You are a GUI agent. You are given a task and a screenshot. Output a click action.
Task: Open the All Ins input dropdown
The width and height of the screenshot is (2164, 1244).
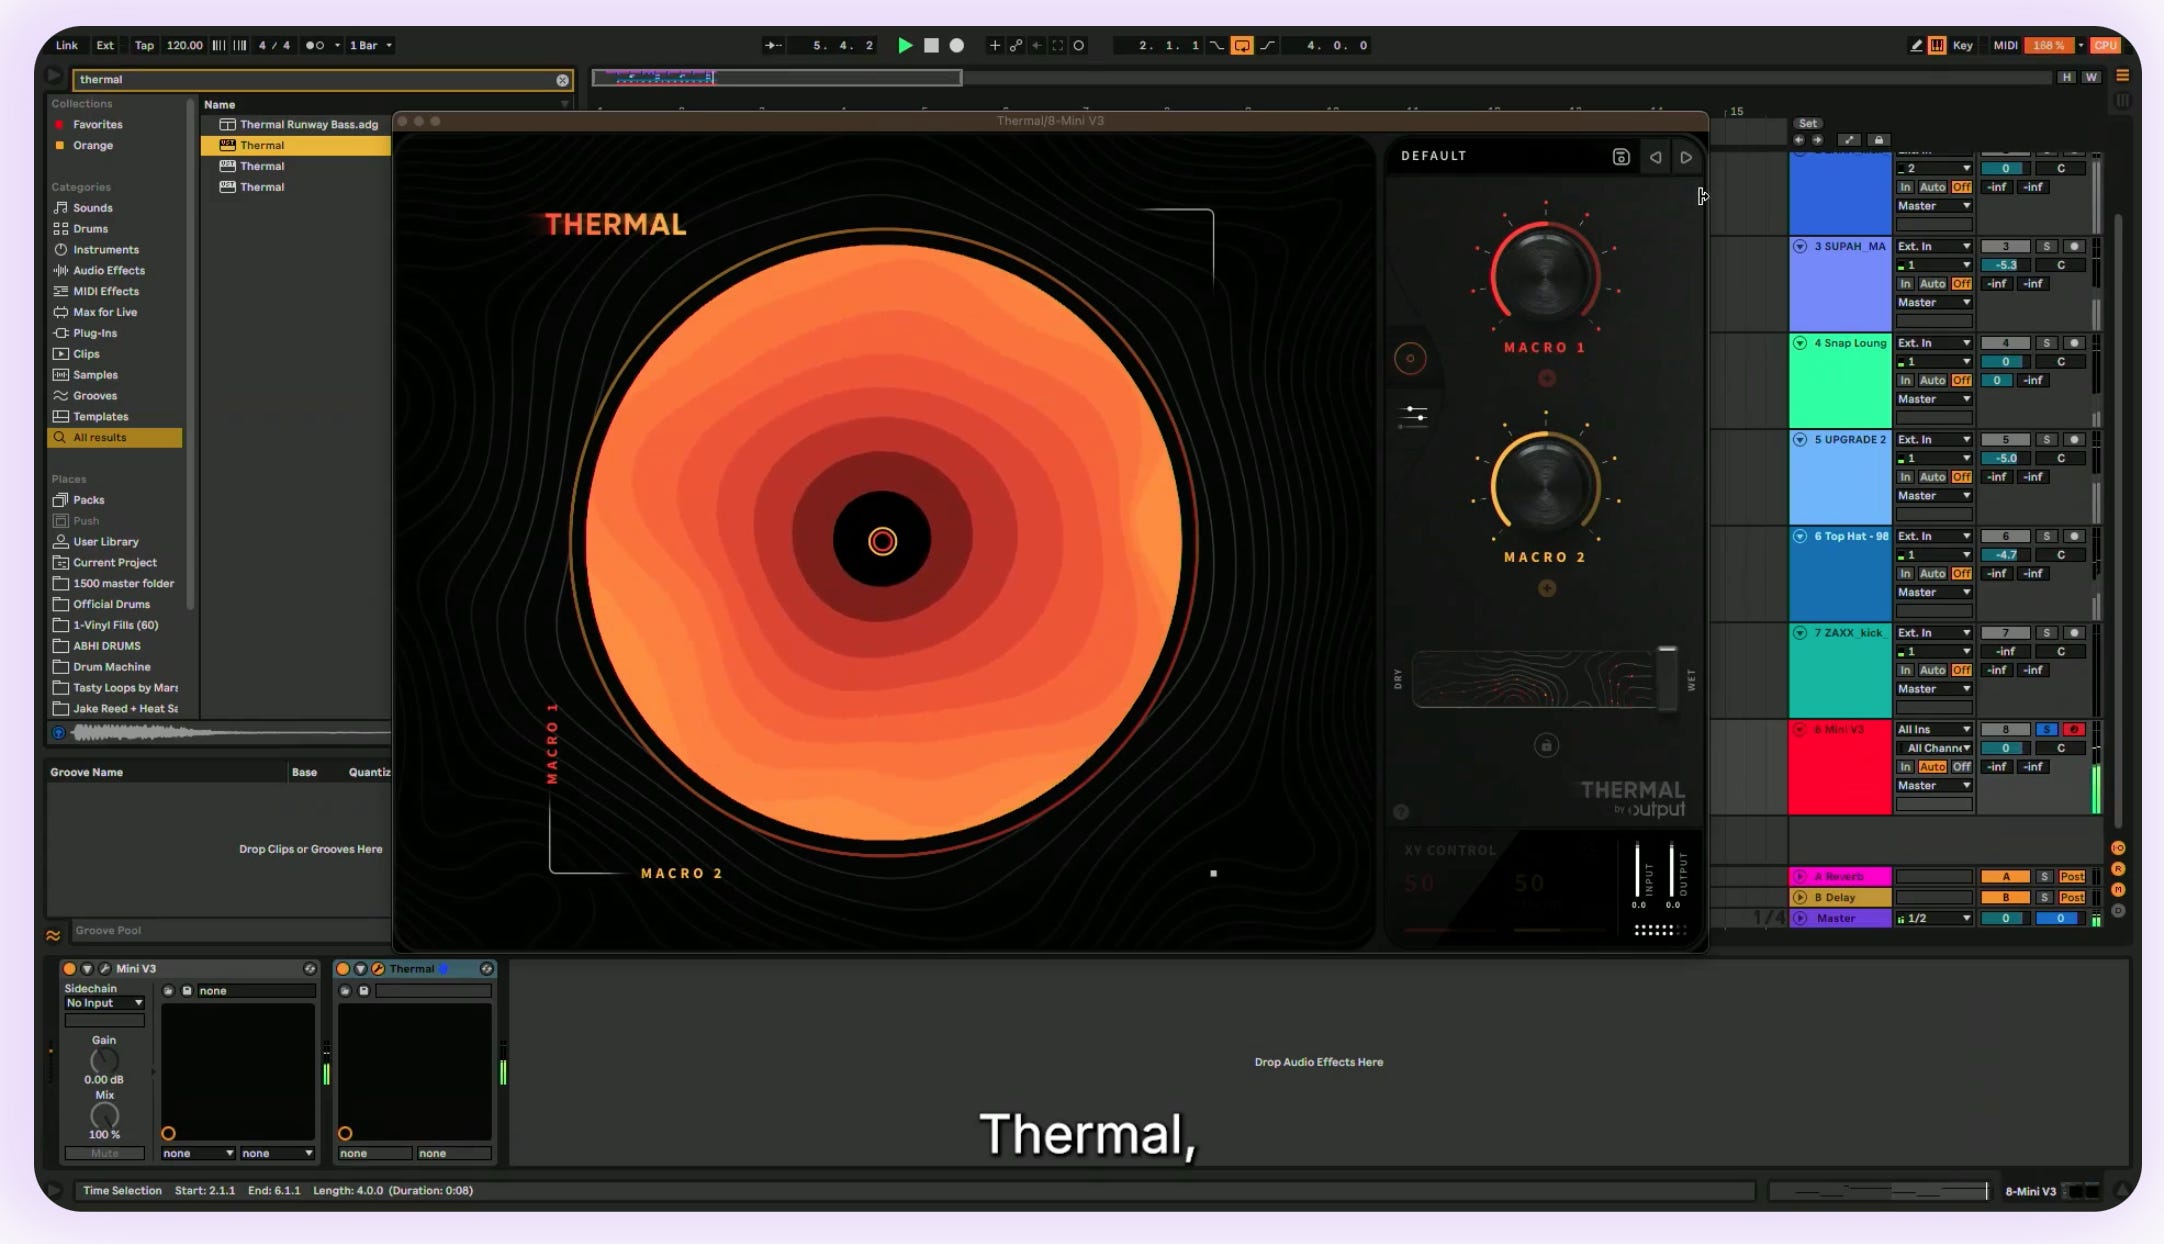pyautogui.click(x=1934, y=730)
